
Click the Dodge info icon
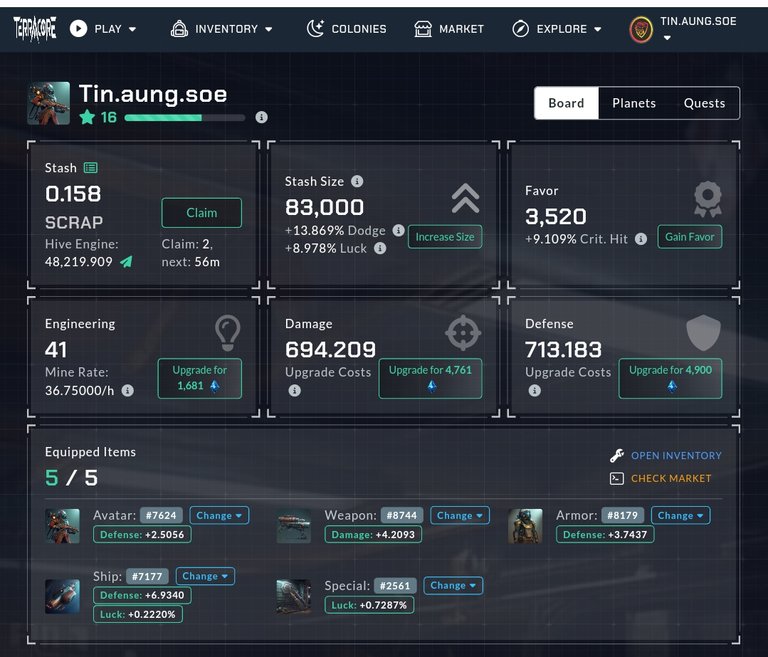399,230
